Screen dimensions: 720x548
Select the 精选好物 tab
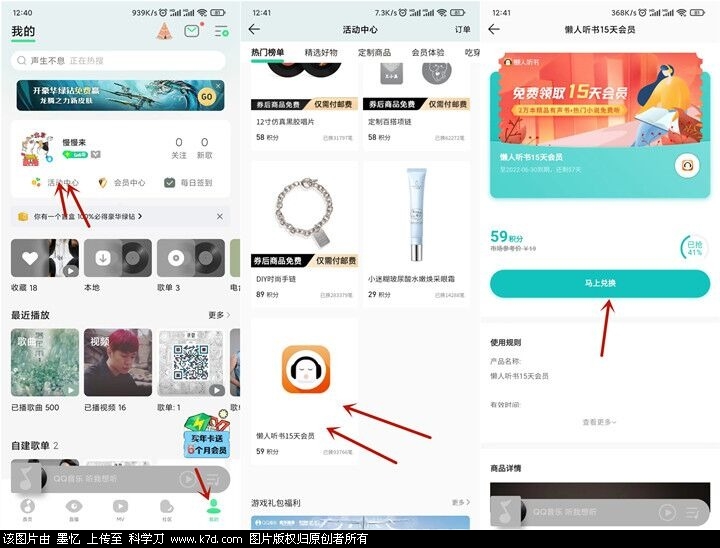coord(321,52)
